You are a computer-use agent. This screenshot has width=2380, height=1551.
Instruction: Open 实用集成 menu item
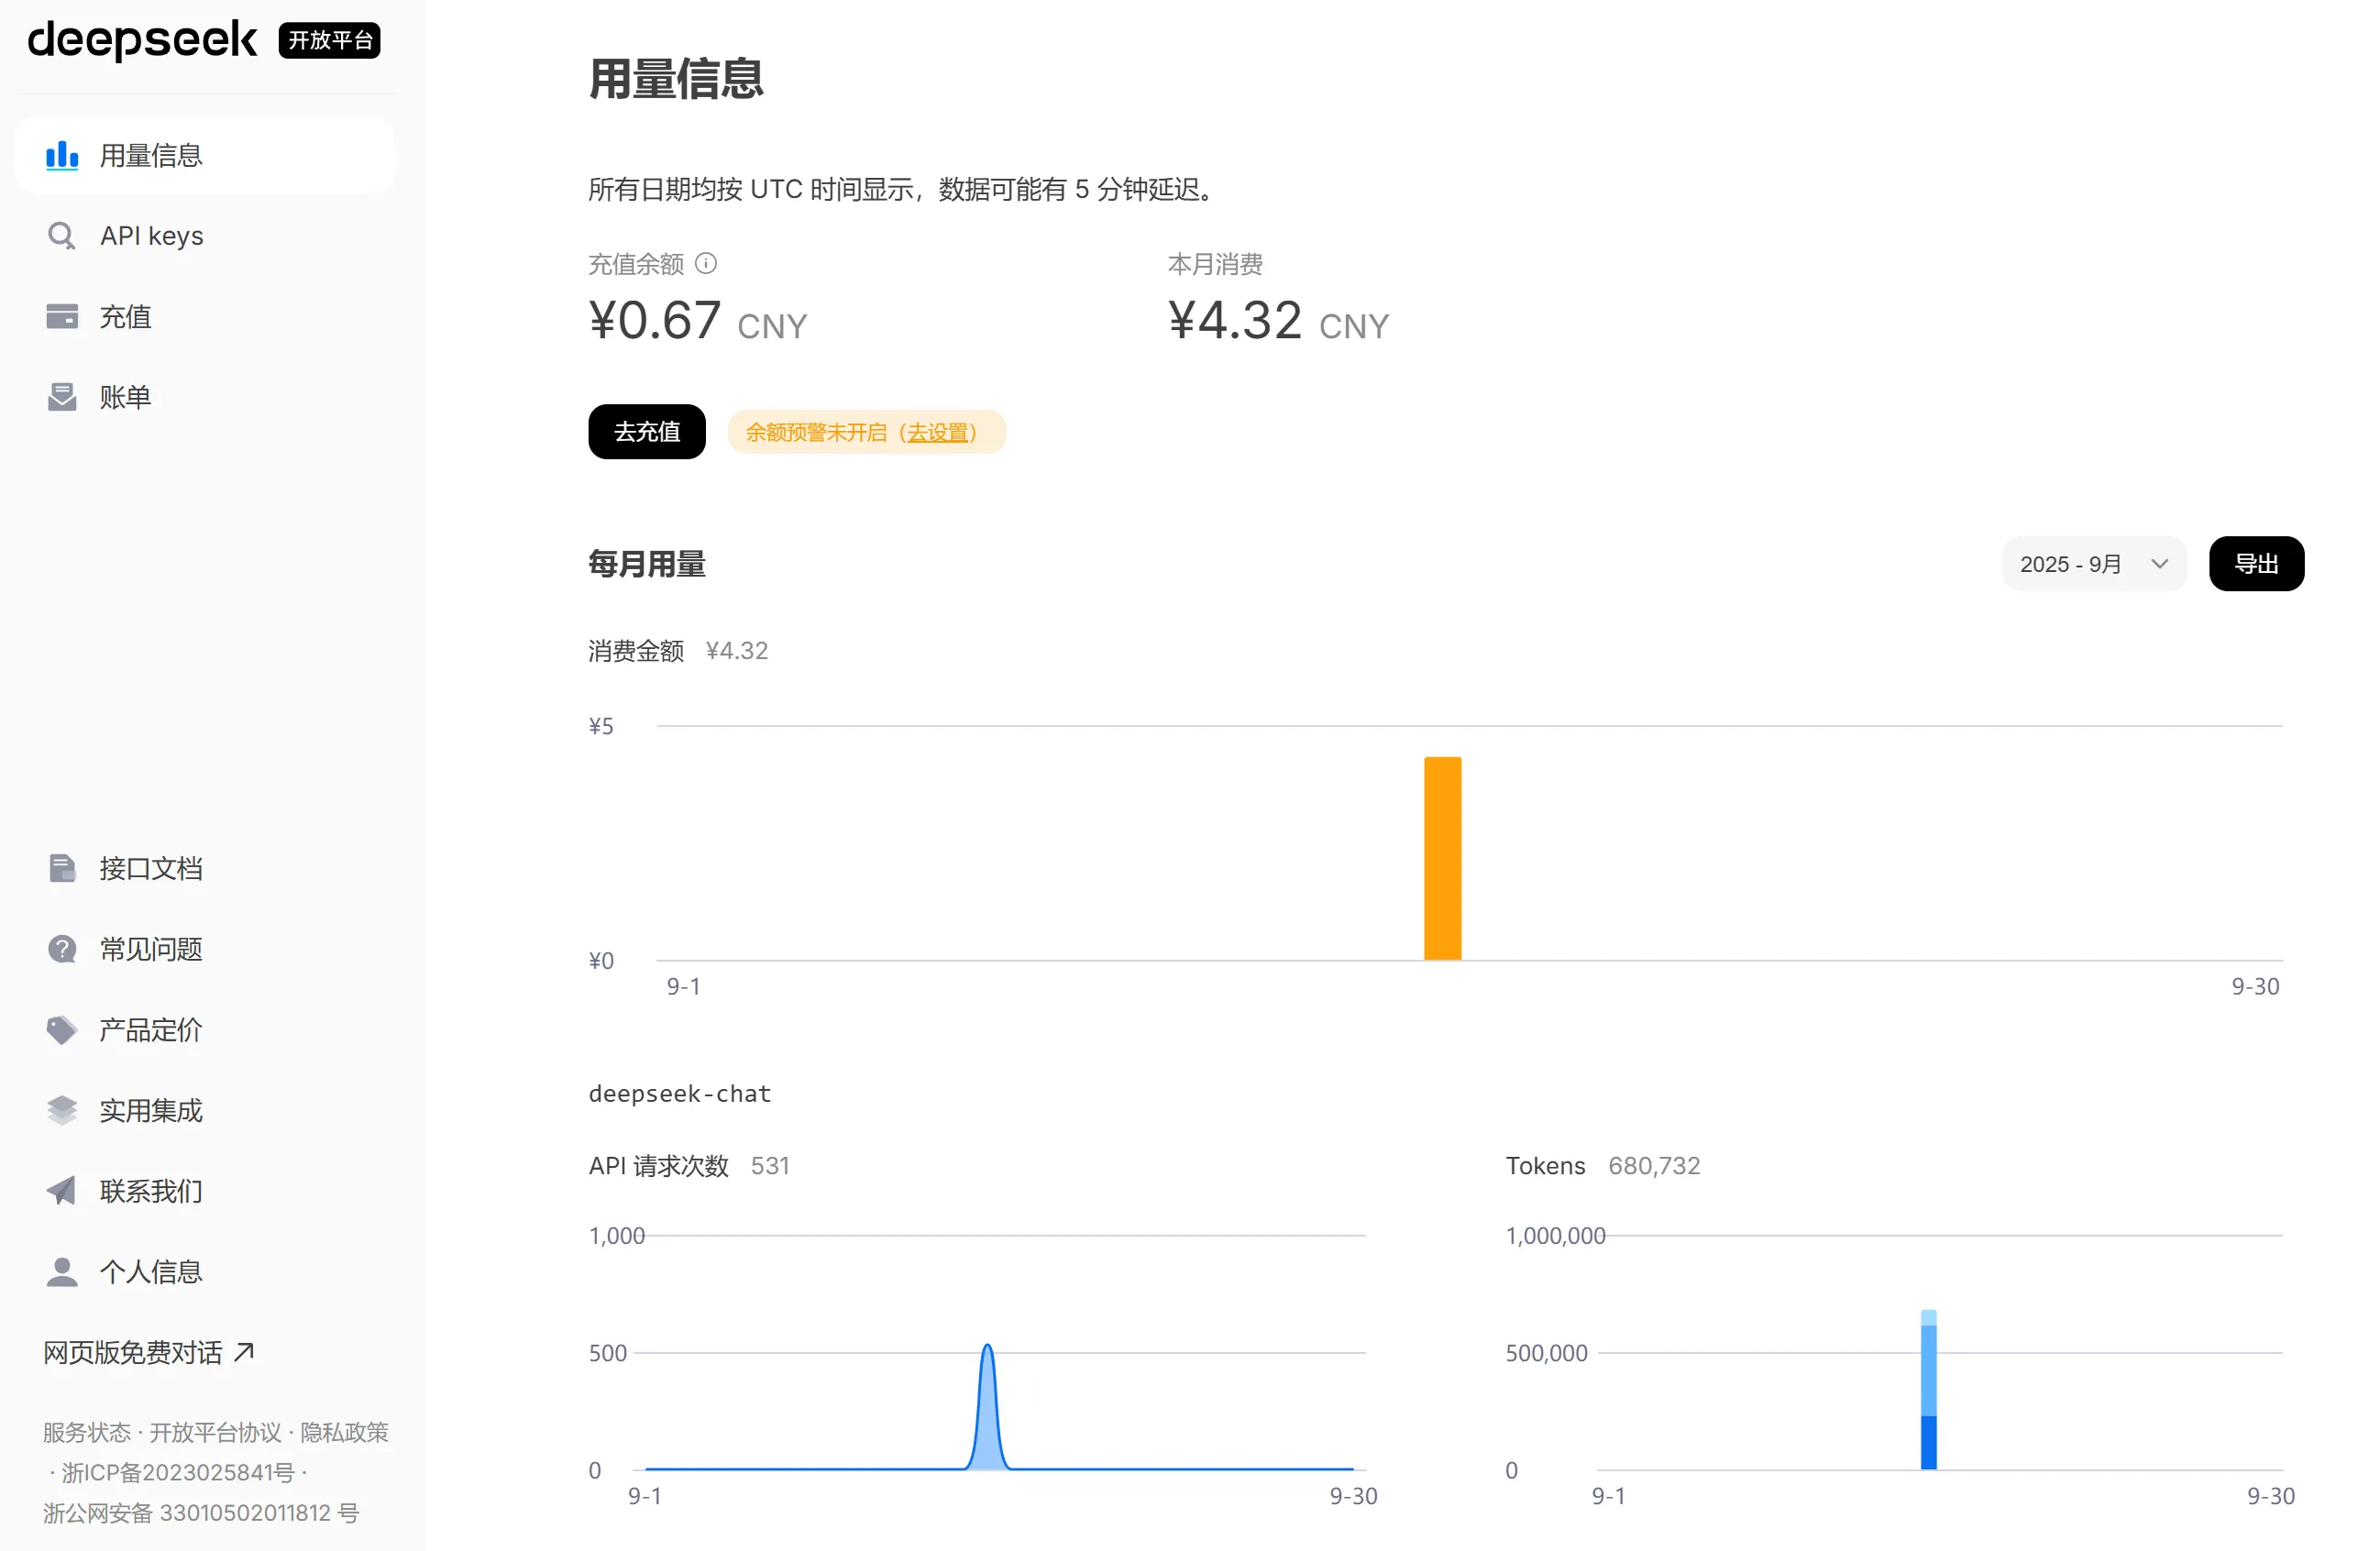pyautogui.click(x=150, y=1110)
